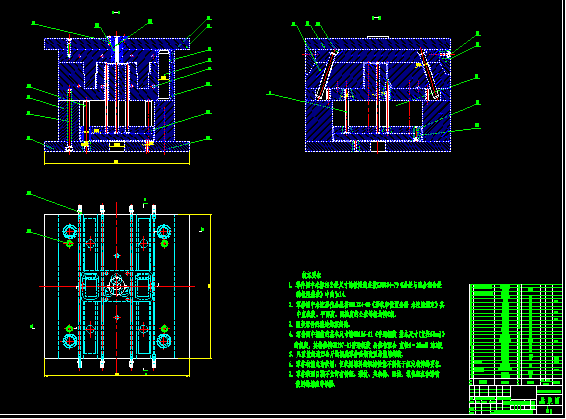The image size is (566, 419).
Task: Select the plan view of the mold plate
Action: coord(117,287)
